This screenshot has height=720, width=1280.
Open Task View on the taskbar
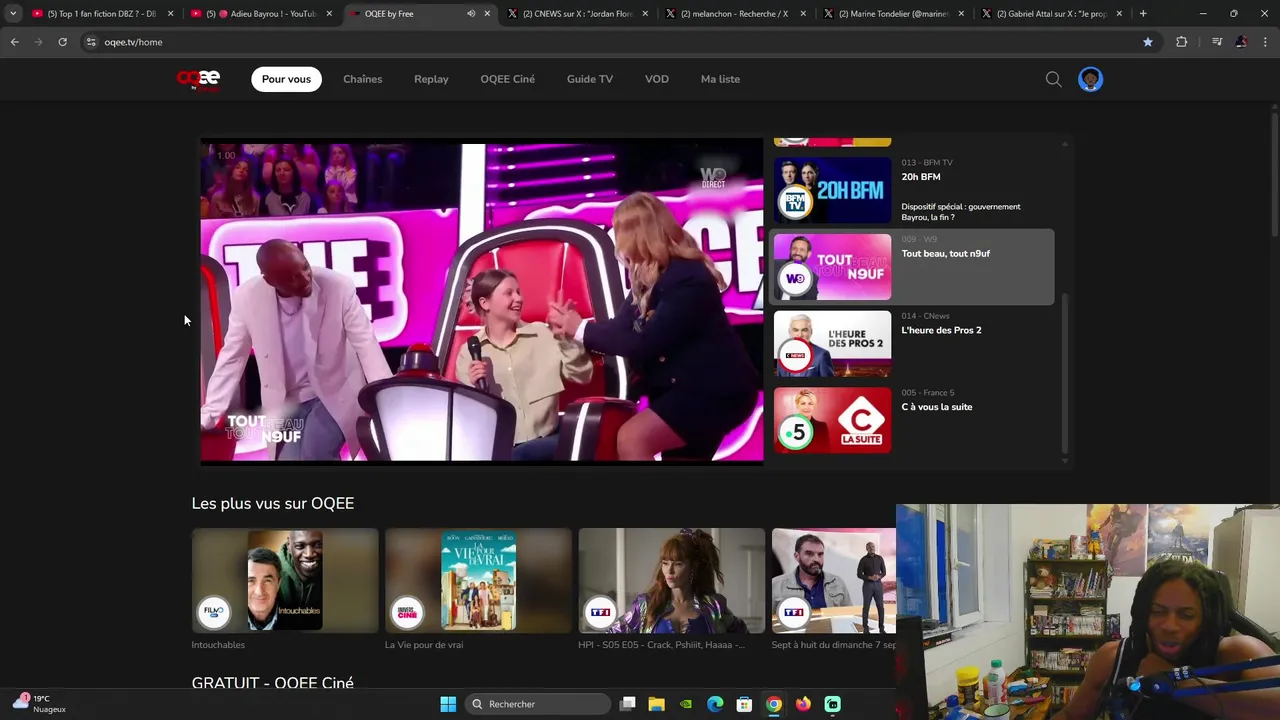click(x=628, y=704)
